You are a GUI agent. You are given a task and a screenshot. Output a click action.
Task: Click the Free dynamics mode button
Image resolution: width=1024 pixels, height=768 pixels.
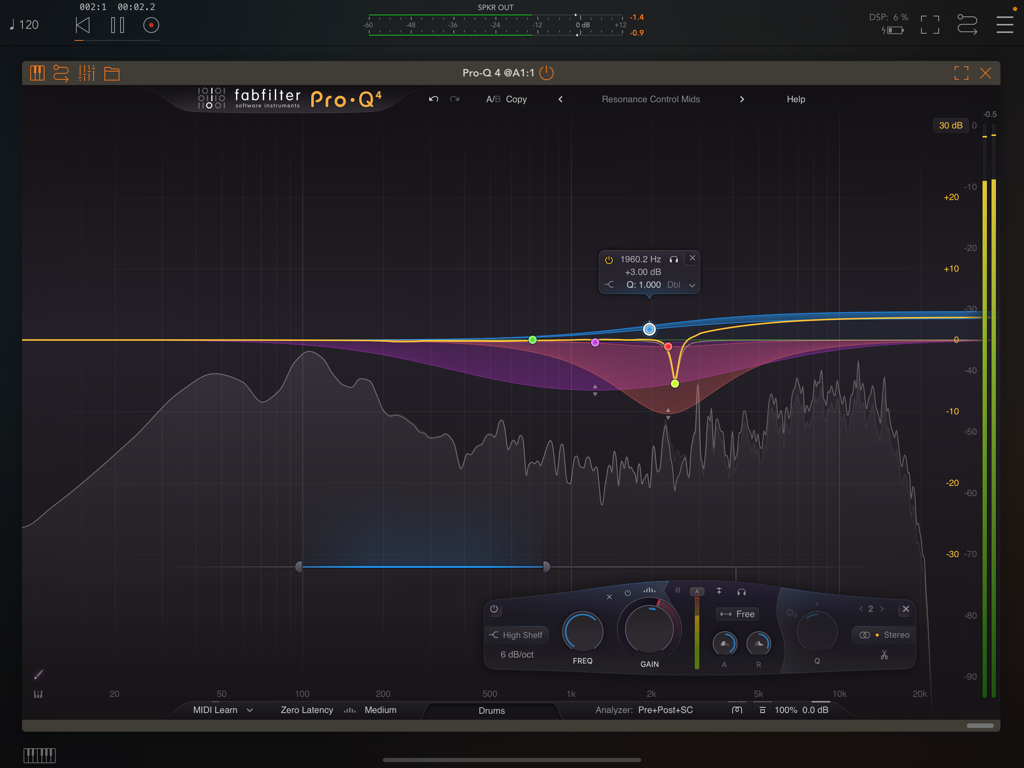tap(737, 613)
